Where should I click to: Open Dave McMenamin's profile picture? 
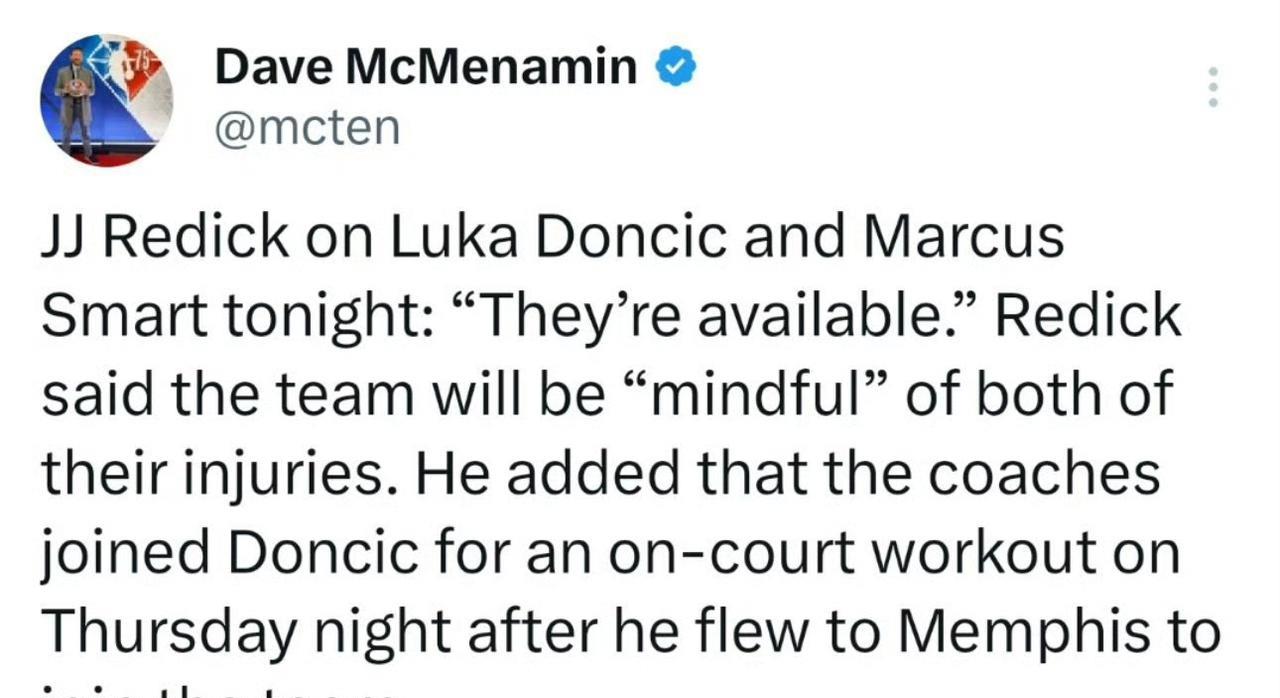coord(107,99)
